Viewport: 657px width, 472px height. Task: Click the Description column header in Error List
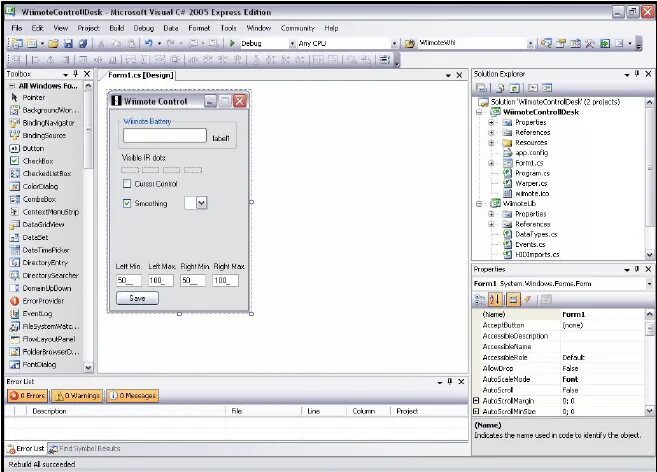point(49,411)
